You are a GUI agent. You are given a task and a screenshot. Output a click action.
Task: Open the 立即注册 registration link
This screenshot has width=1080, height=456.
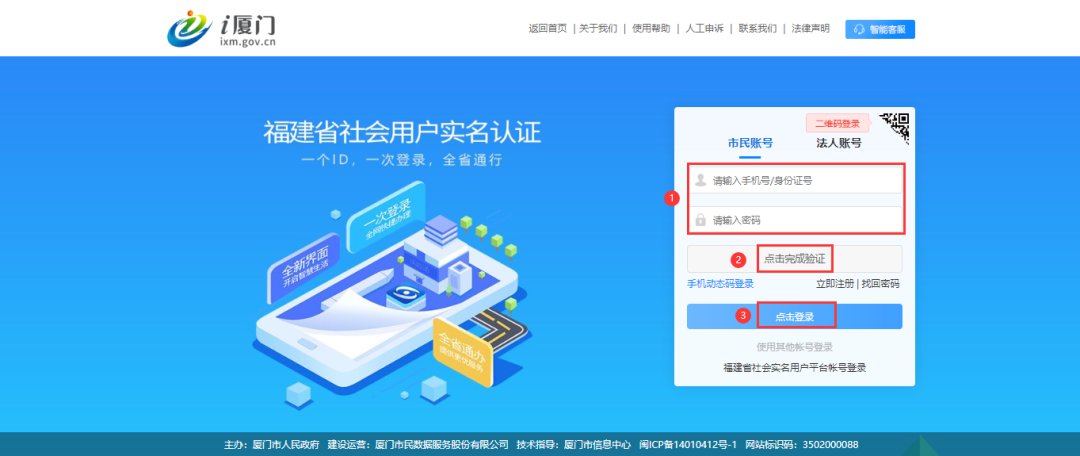(835, 284)
